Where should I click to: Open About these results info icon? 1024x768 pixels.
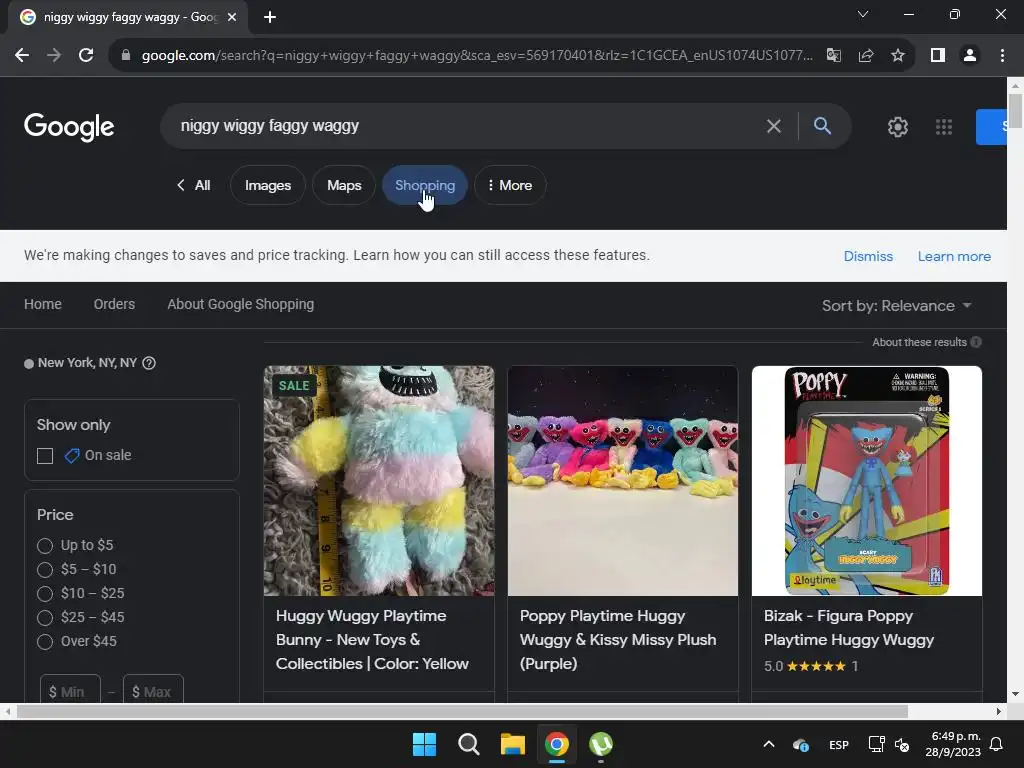click(976, 342)
